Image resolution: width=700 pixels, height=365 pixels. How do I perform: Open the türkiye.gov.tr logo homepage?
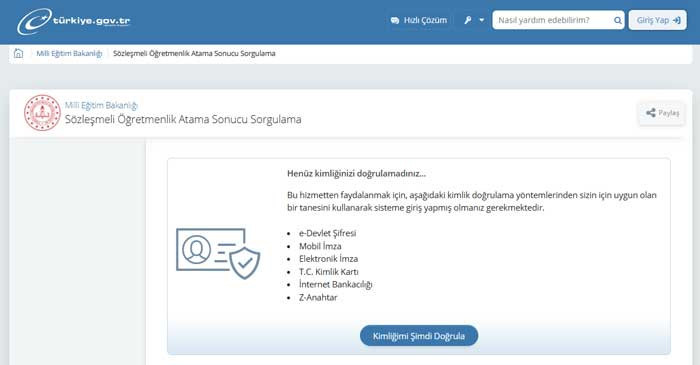click(74, 21)
